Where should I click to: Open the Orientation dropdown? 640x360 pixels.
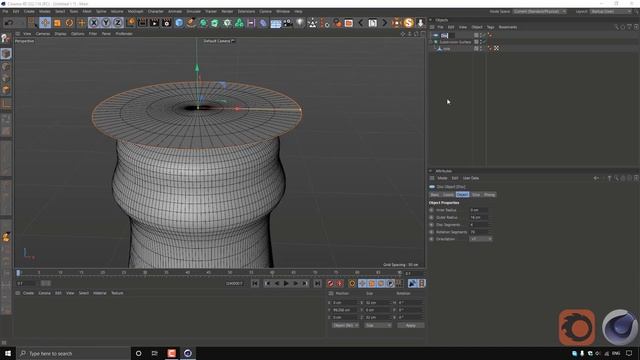(480, 239)
